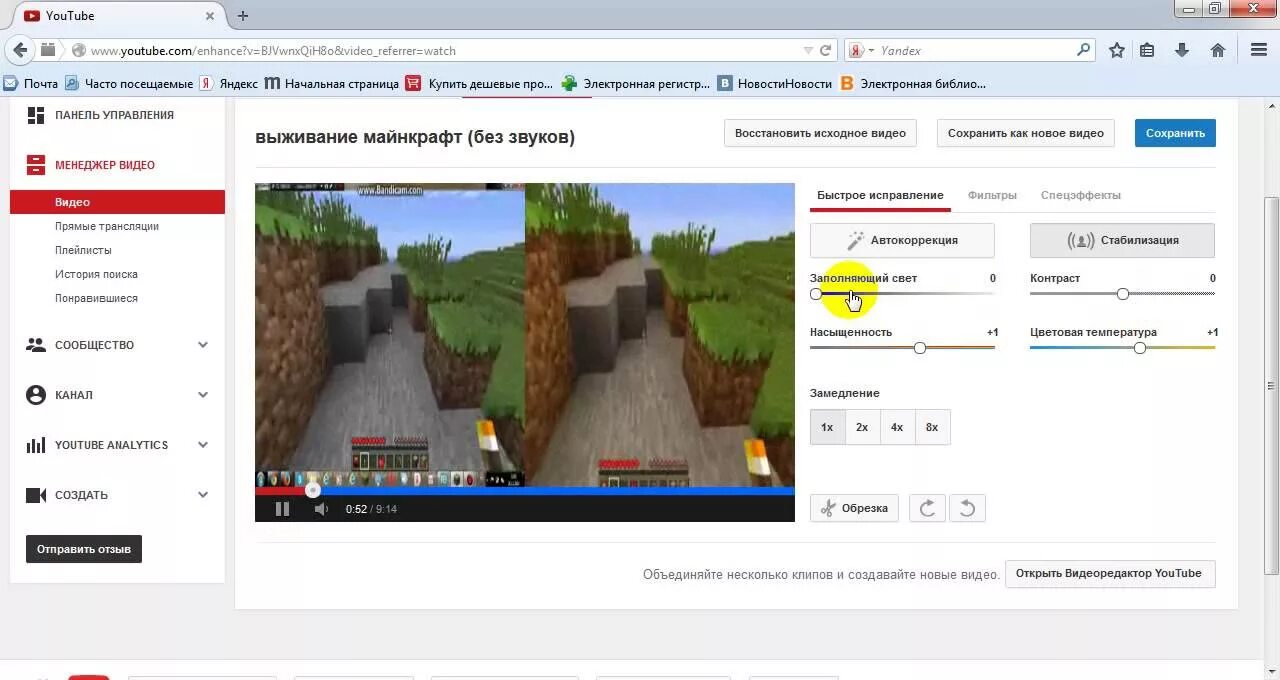Open the Firefox hamburger menu
Image resolution: width=1280 pixels, height=680 pixels.
point(1259,50)
